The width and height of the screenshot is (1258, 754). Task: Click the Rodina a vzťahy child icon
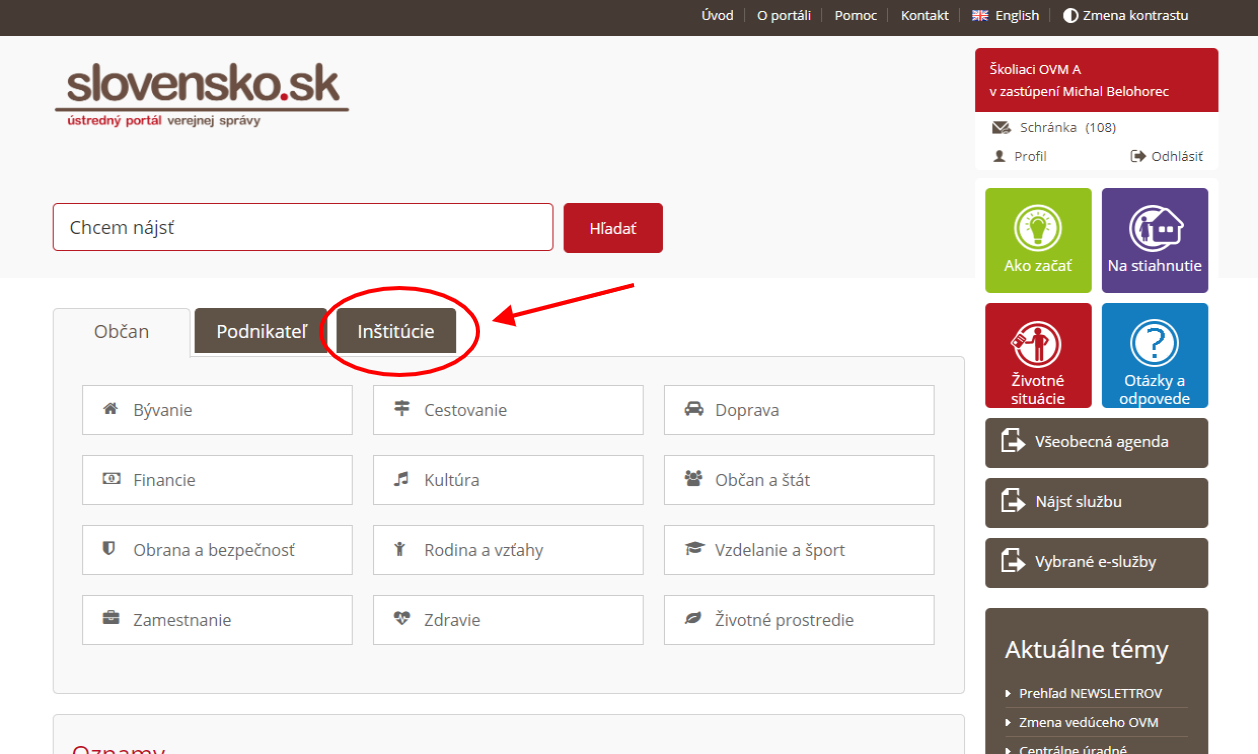(x=402, y=549)
